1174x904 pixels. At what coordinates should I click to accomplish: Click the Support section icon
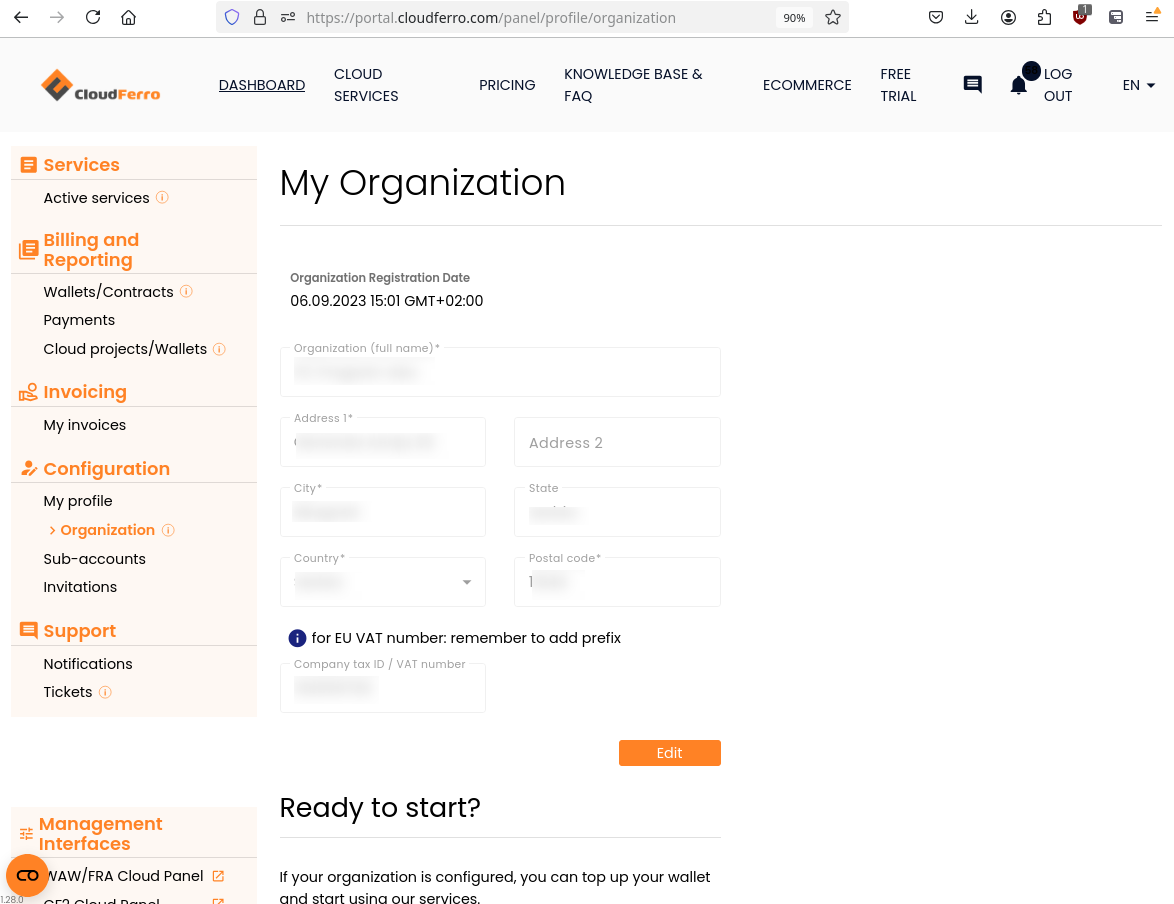[x=27, y=630]
